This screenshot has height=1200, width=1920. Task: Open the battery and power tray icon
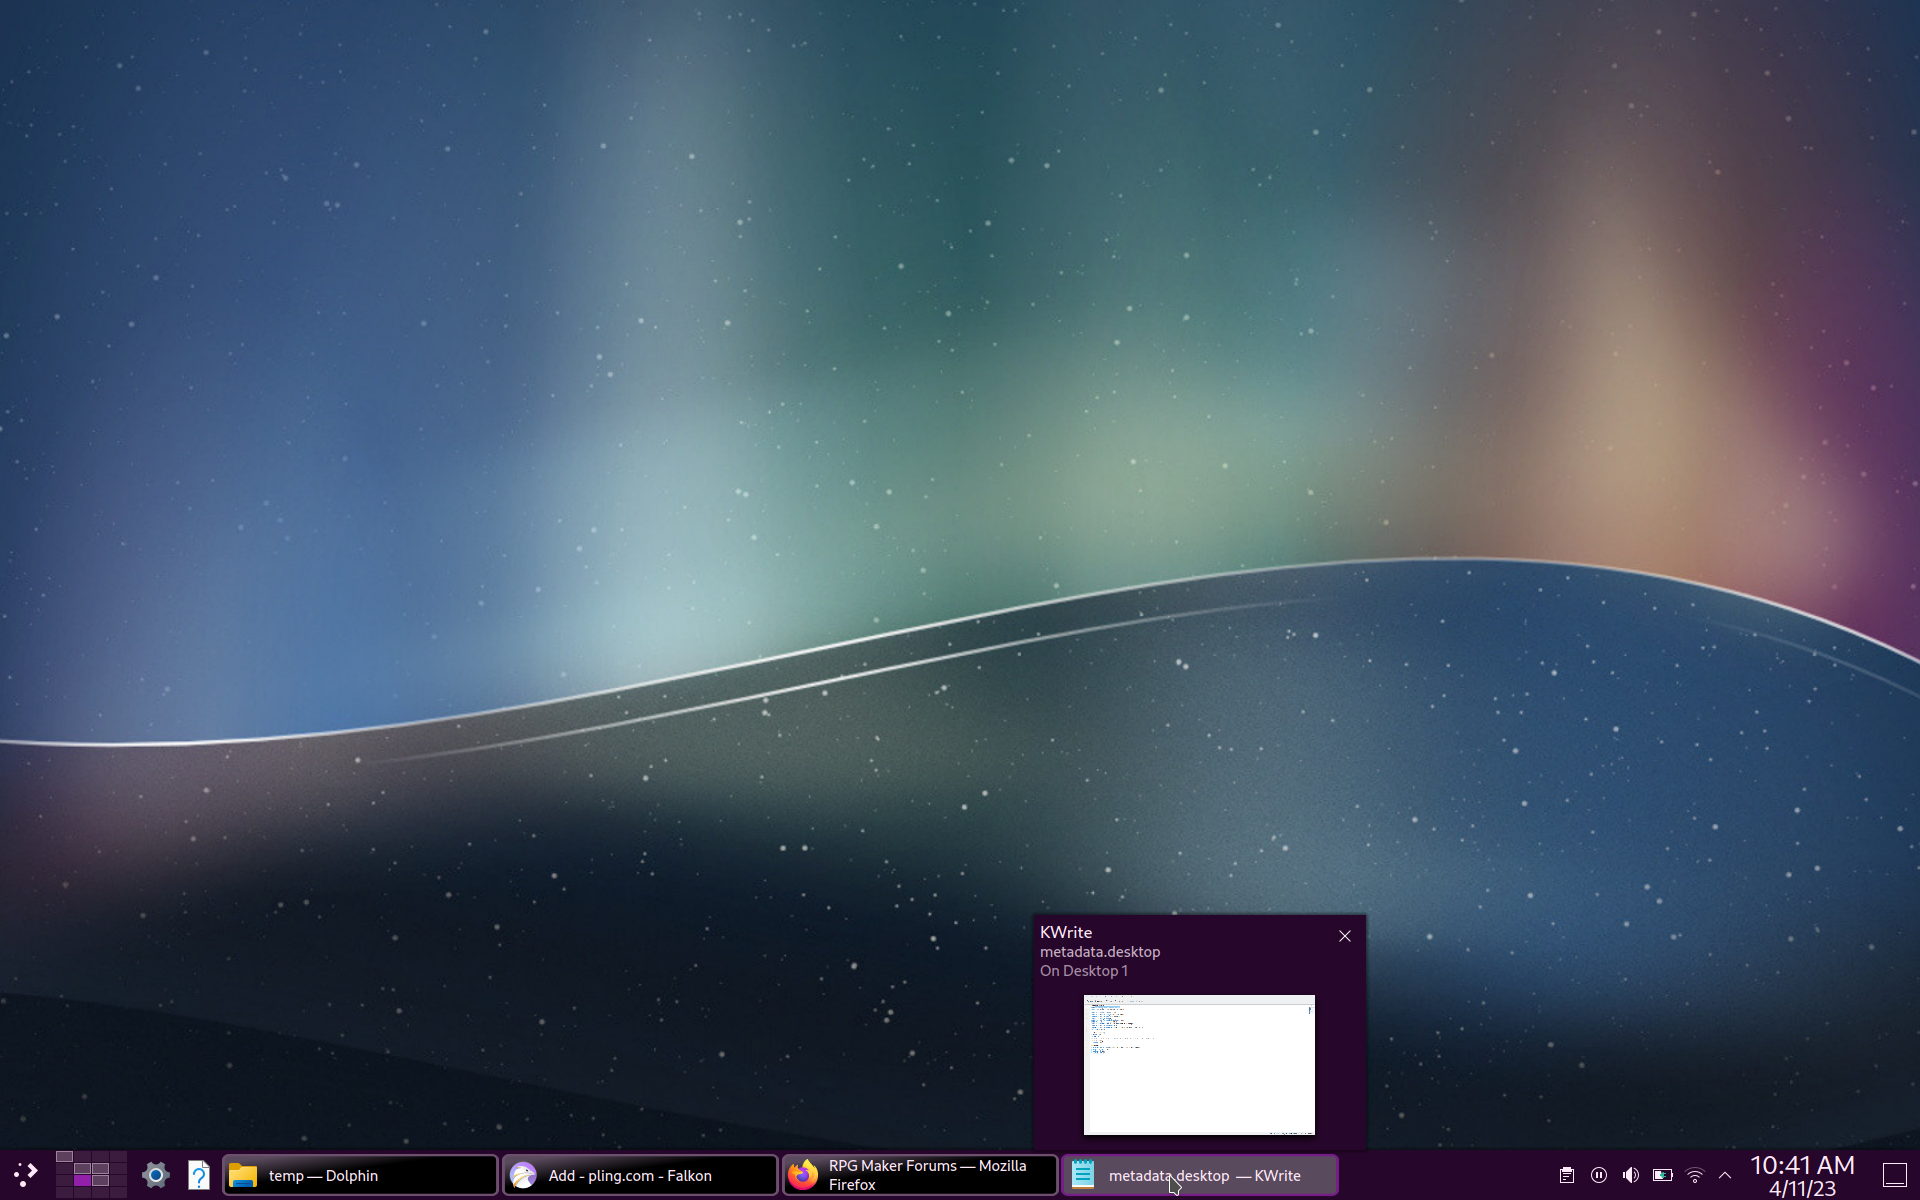pos(1663,1175)
